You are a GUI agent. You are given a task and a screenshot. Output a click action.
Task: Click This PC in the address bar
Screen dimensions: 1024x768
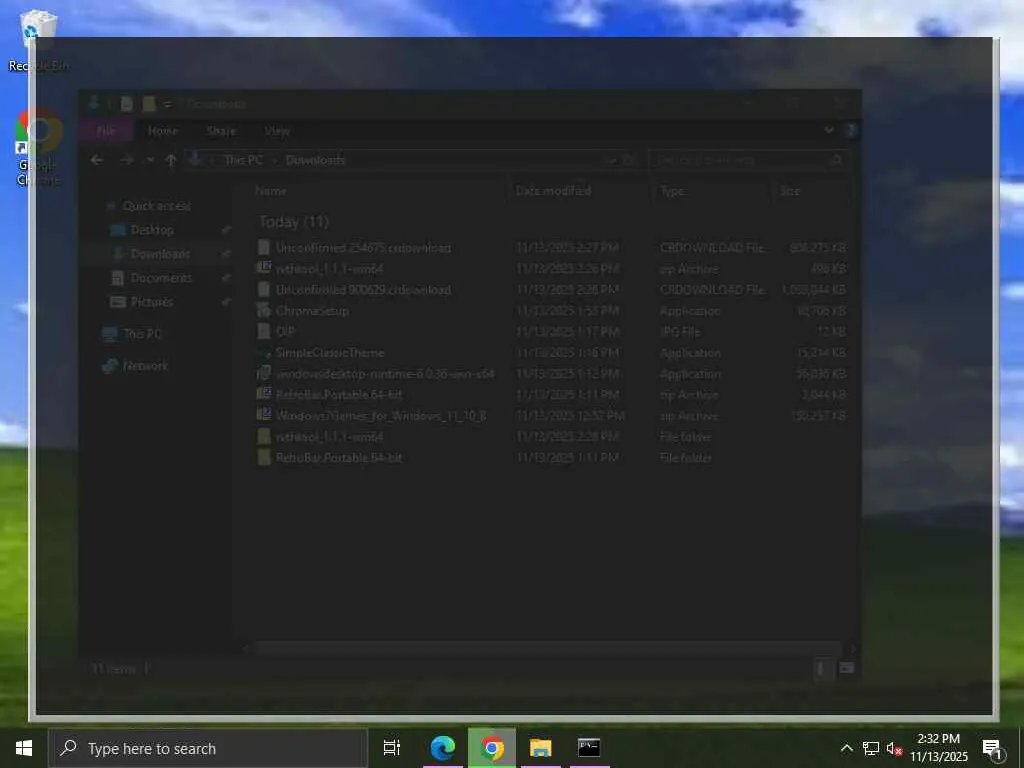click(x=244, y=160)
